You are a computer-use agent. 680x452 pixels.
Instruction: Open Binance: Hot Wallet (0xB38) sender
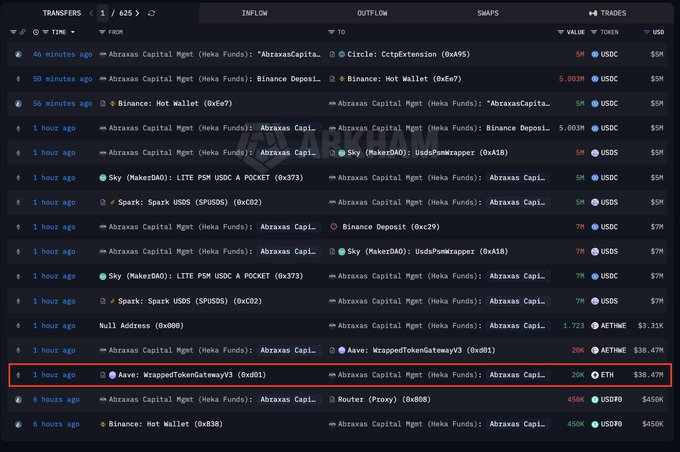[x=166, y=424]
